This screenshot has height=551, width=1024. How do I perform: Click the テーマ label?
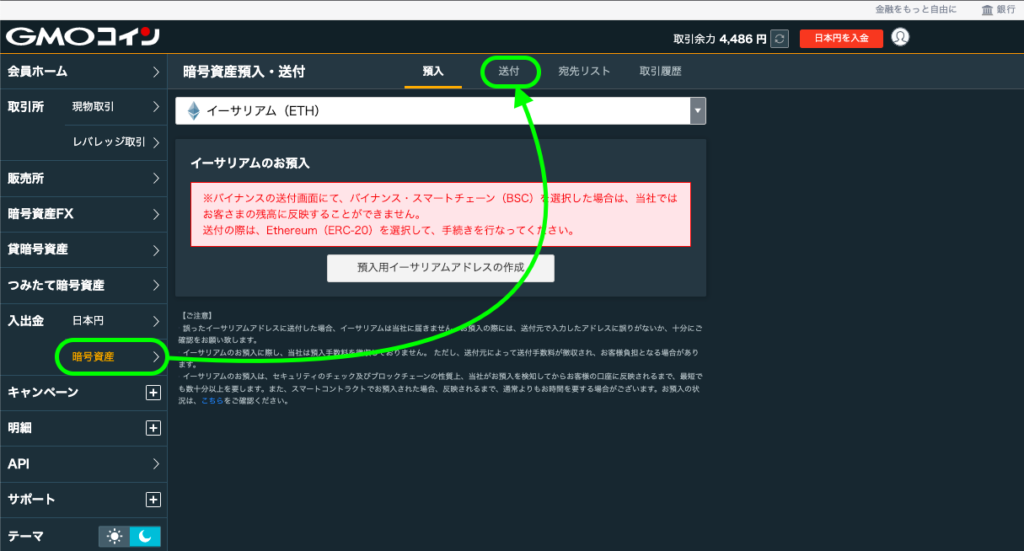[x=25, y=536]
